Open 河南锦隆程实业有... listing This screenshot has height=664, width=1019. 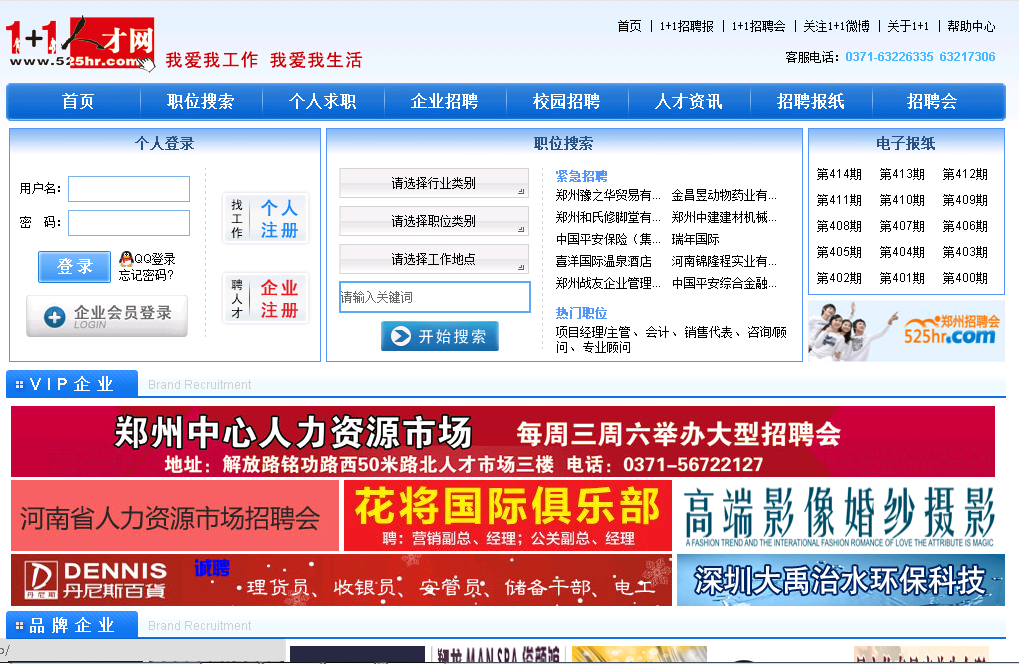coord(724,261)
